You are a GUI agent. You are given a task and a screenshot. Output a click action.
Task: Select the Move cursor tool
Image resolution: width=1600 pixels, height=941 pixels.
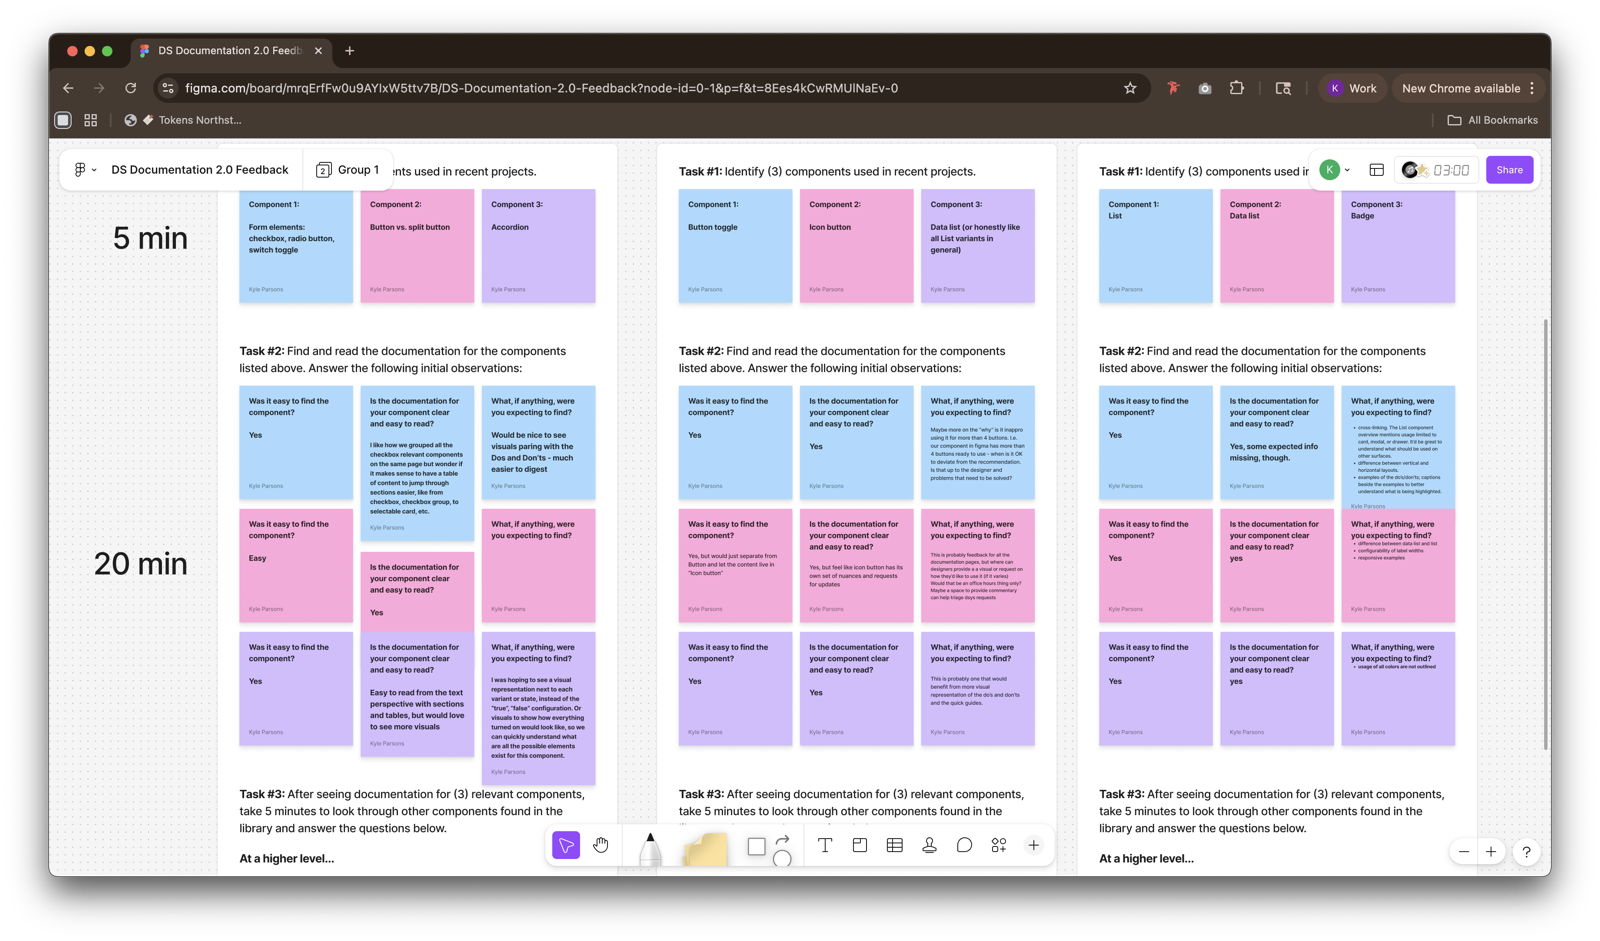point(566,845)
